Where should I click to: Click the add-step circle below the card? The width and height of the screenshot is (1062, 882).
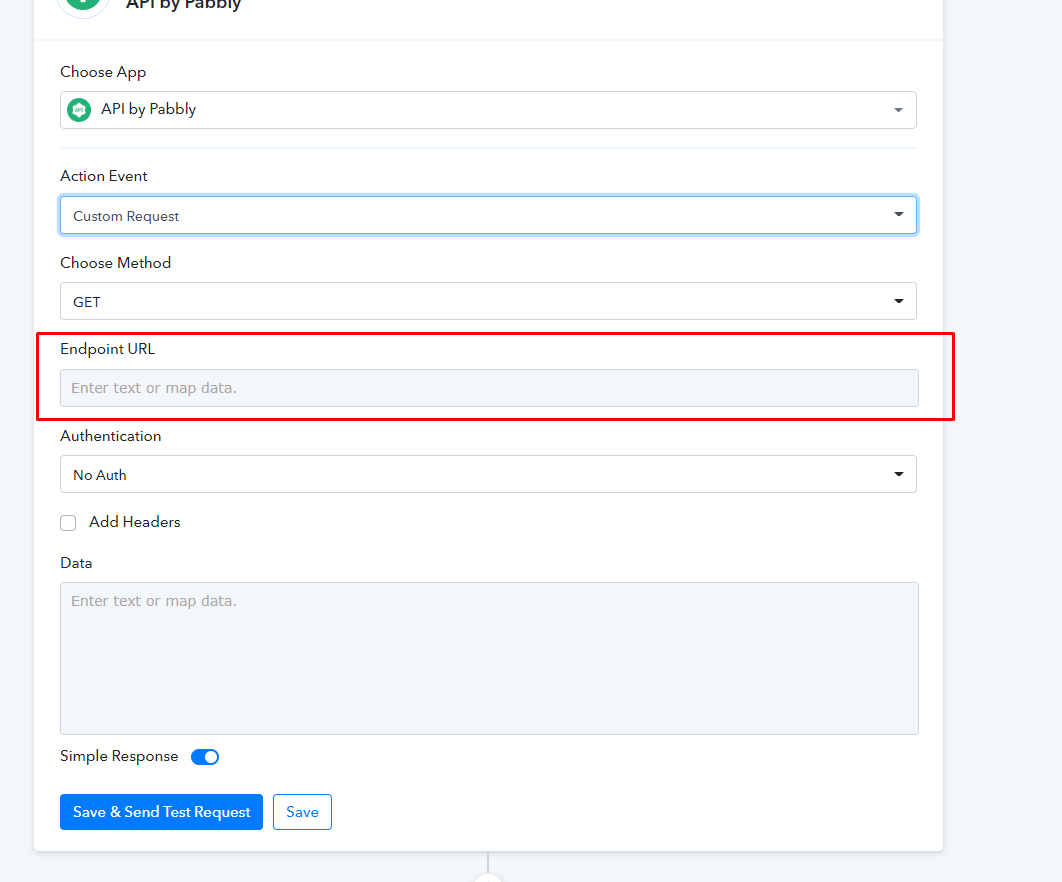tap(488, 876)
